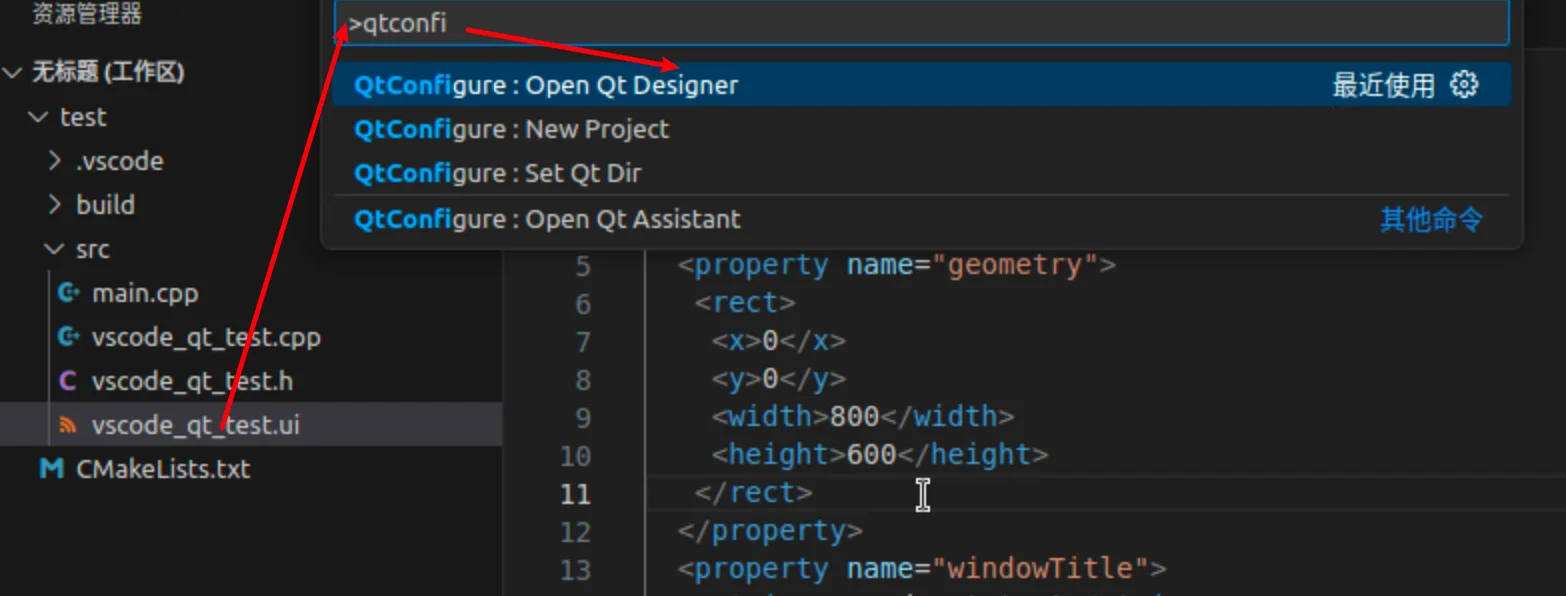This screenshot has height=596, width=1566.
Task: Open main.cpp in the explorer
Action: pos(145,293)
